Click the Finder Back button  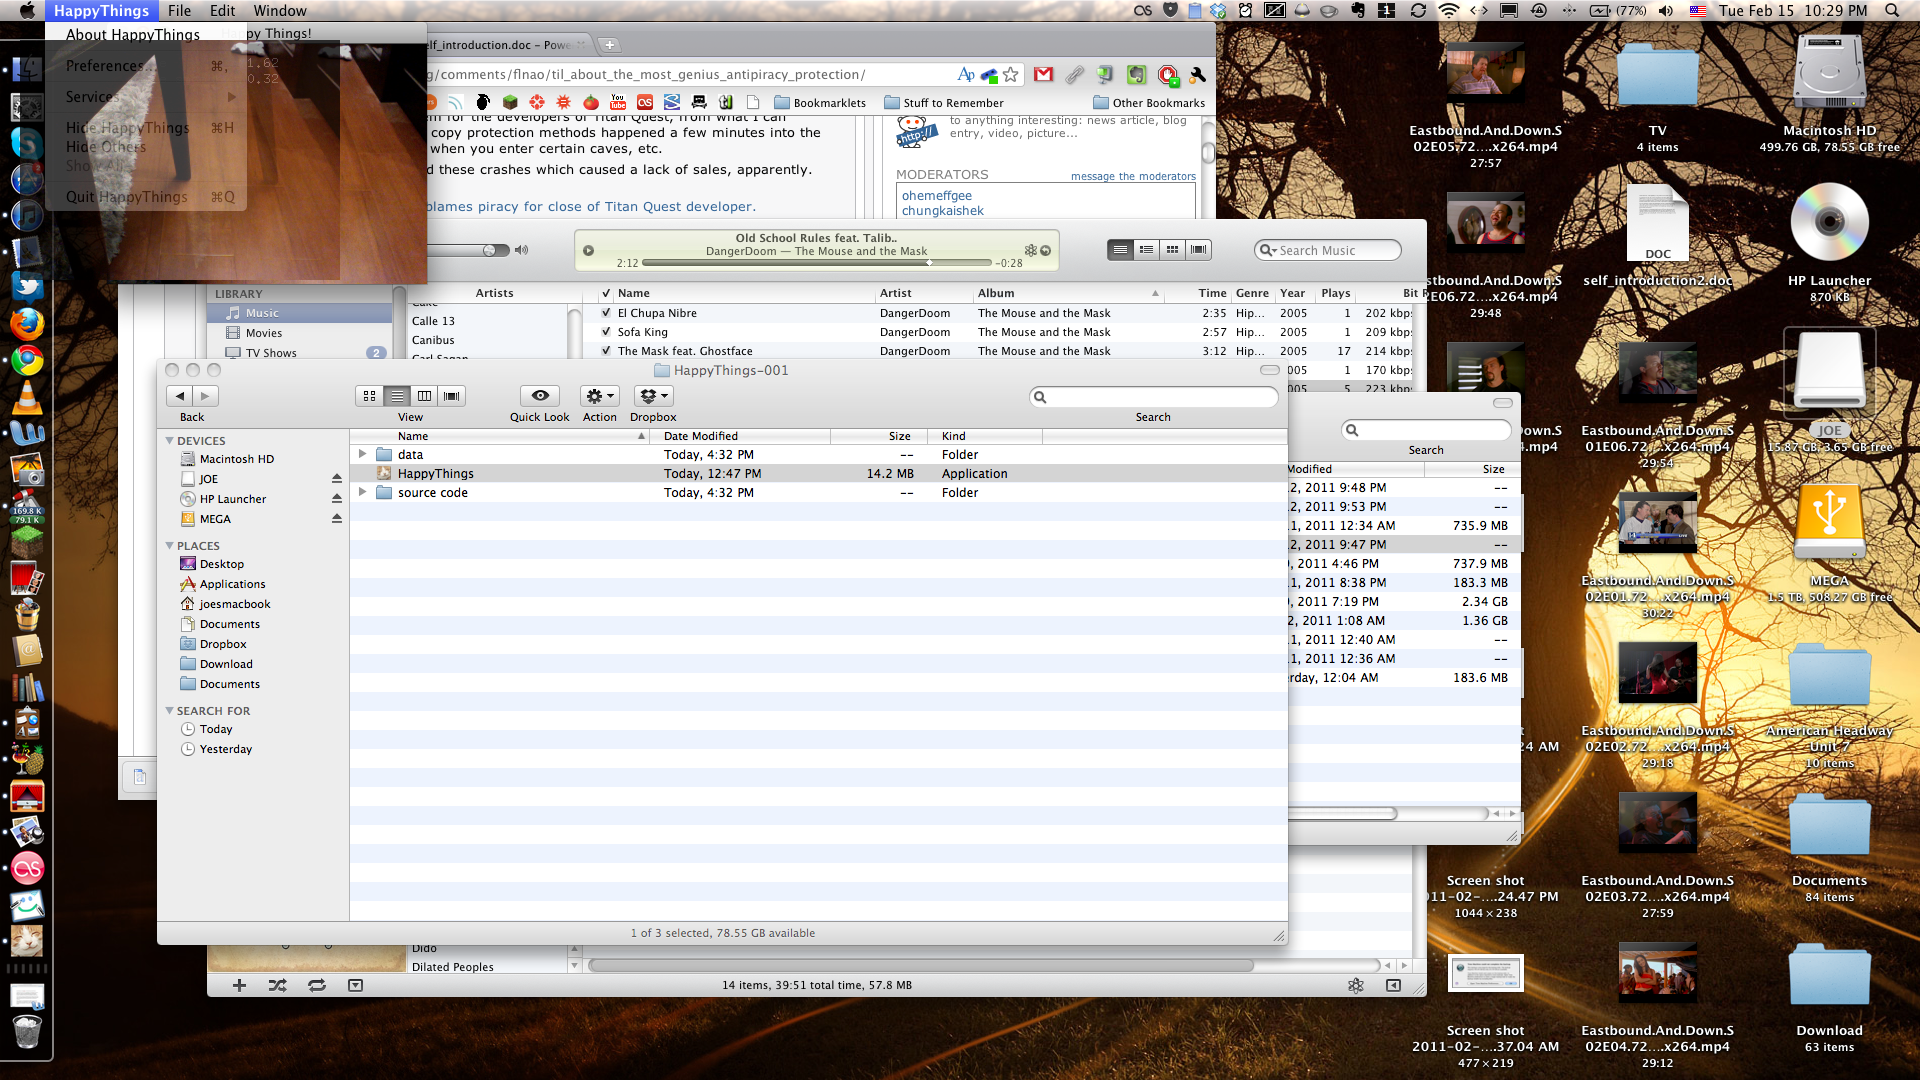point(180,396)
